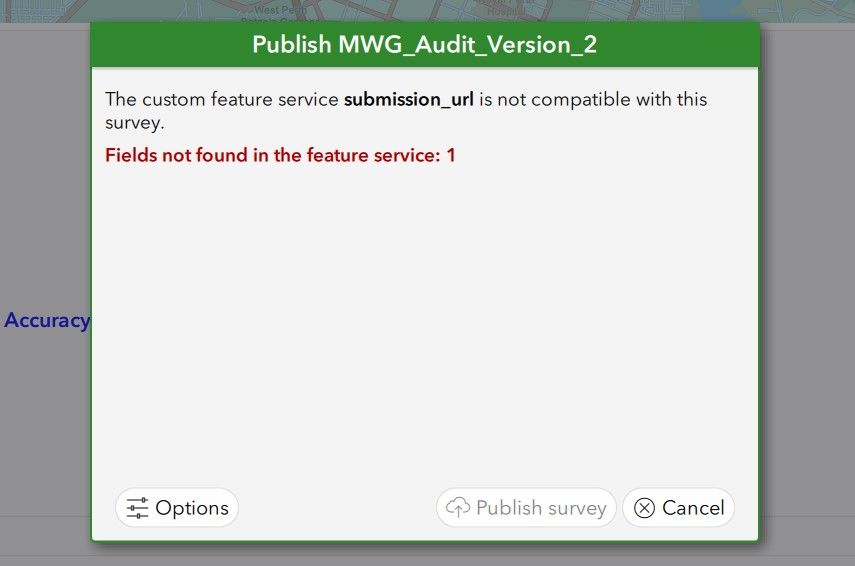
Task: Click the Accuracy label behind the dialog
Action: point(46,321)
